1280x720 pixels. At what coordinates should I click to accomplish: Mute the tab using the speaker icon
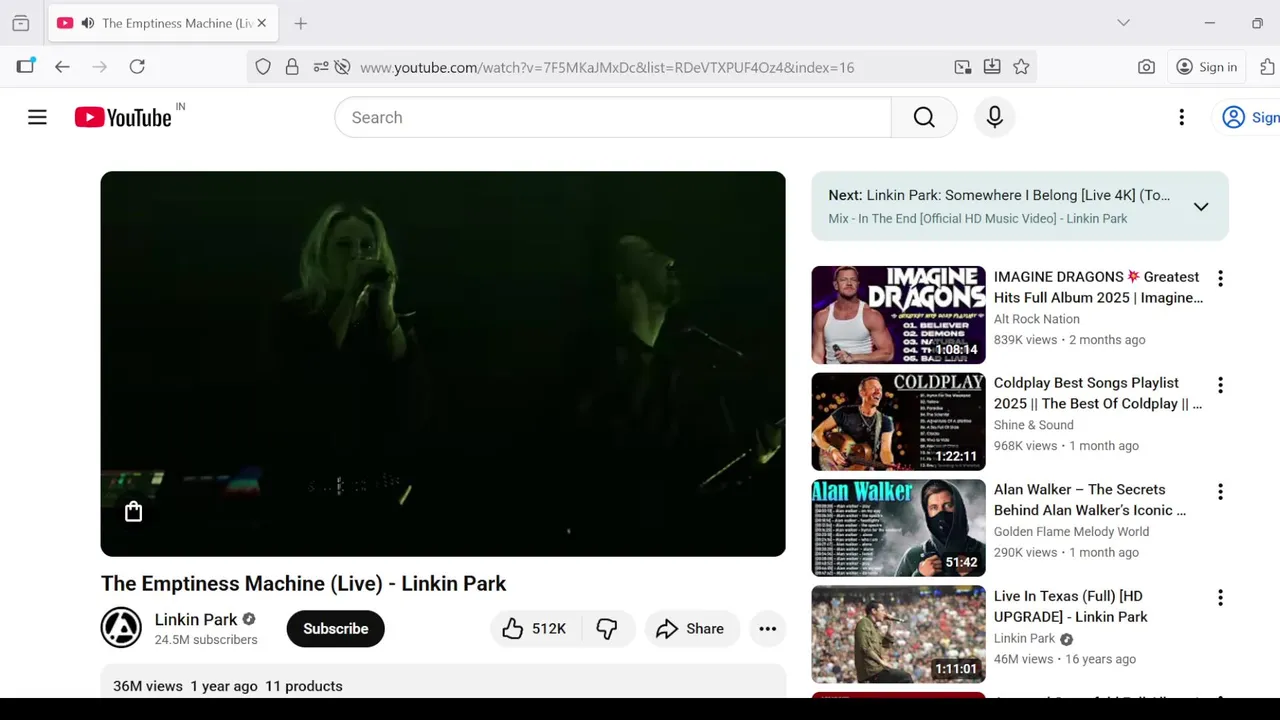(87, 23)
